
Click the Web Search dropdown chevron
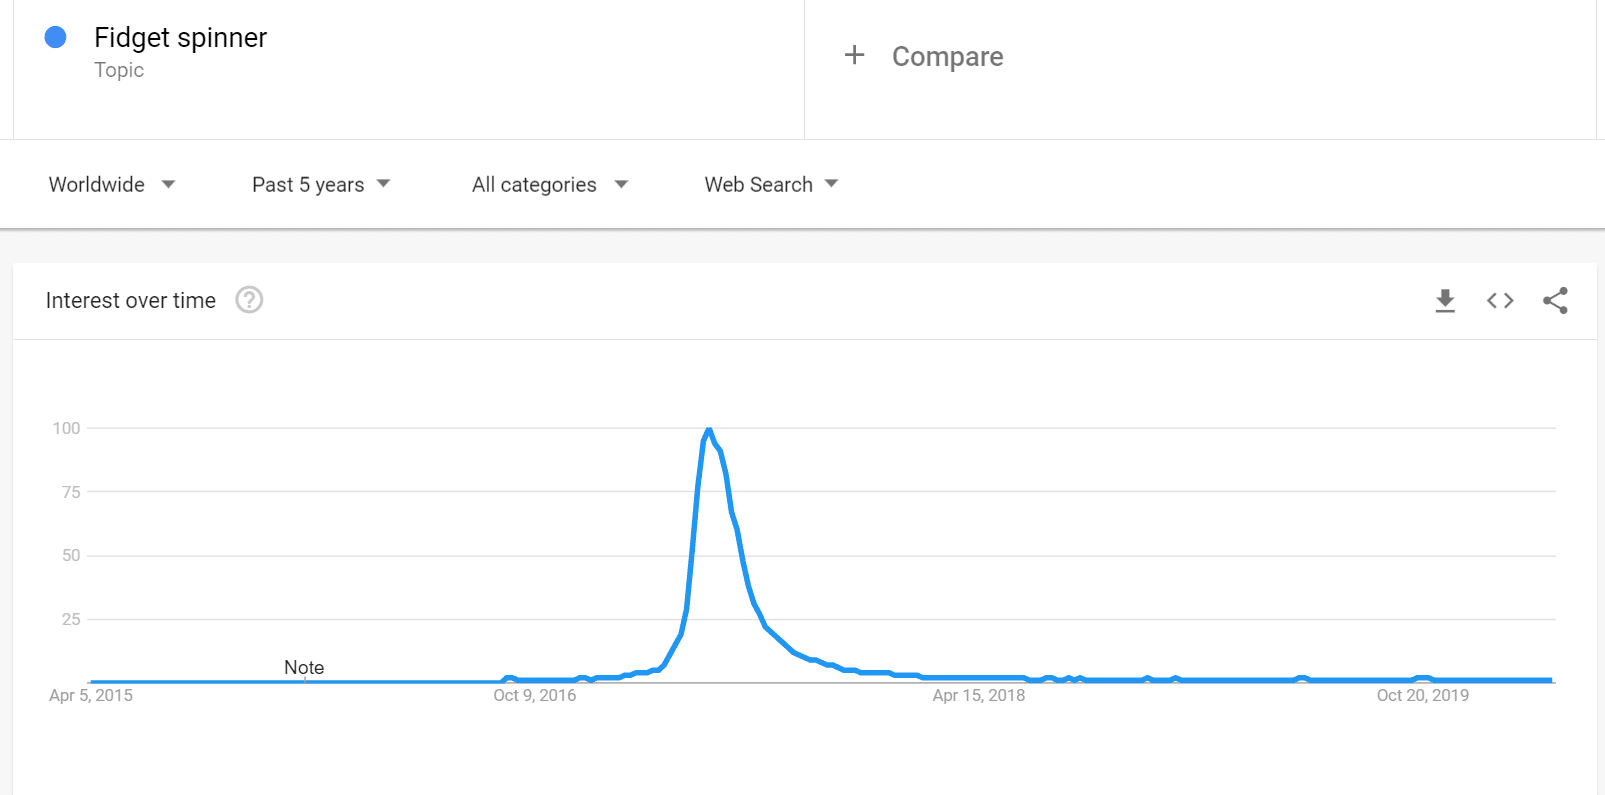click(x=831, y=184)
